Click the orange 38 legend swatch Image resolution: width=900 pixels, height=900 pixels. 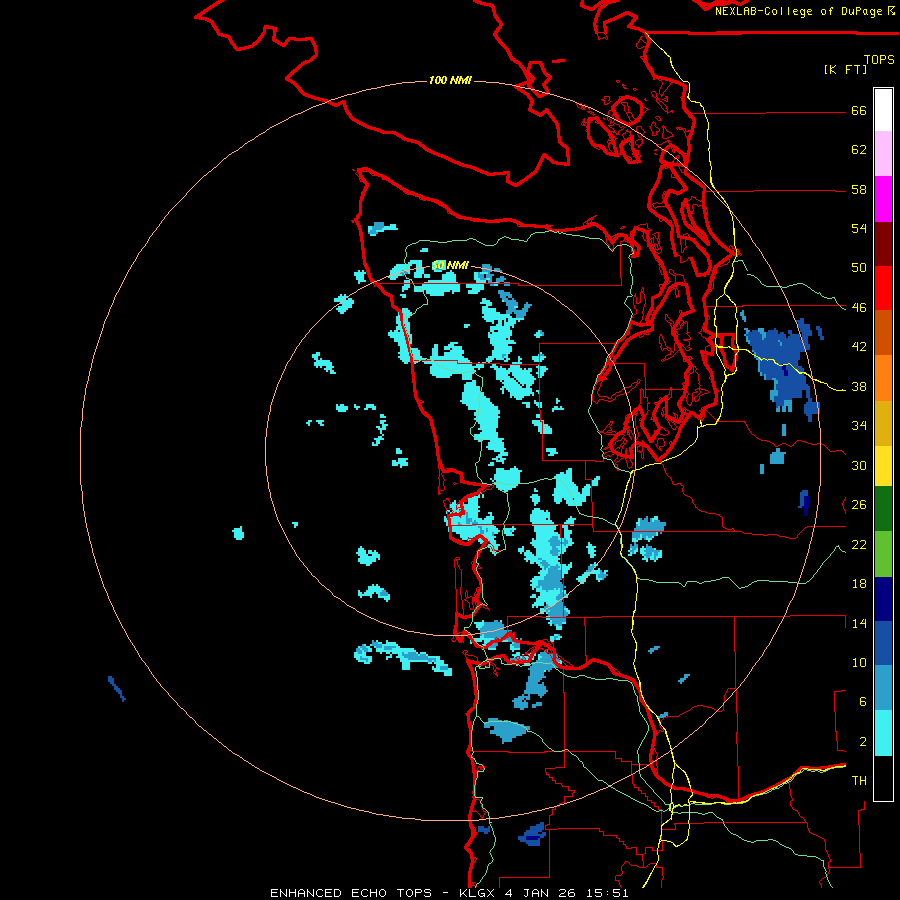(x=883, y=378)
